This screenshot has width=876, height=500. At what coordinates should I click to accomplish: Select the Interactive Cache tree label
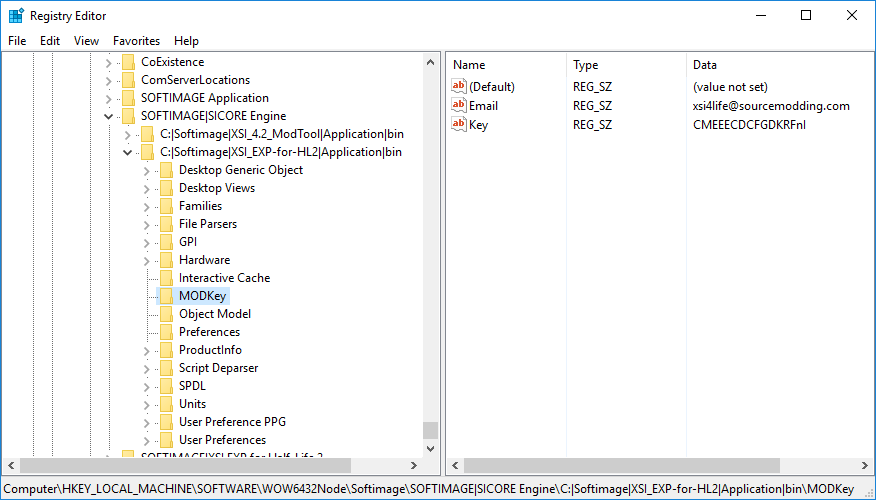pyautogui.click(x=225, y=278)
